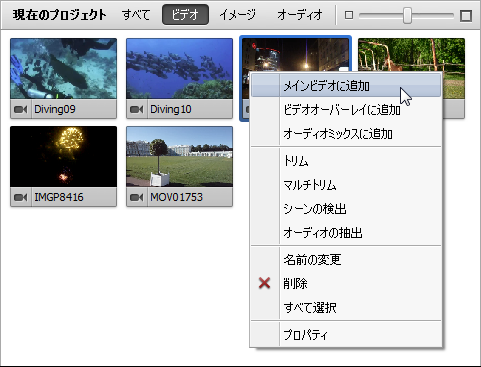Select the night city video thumbnail
Viewport: 481px width, 367px height.
coord(295,54)
